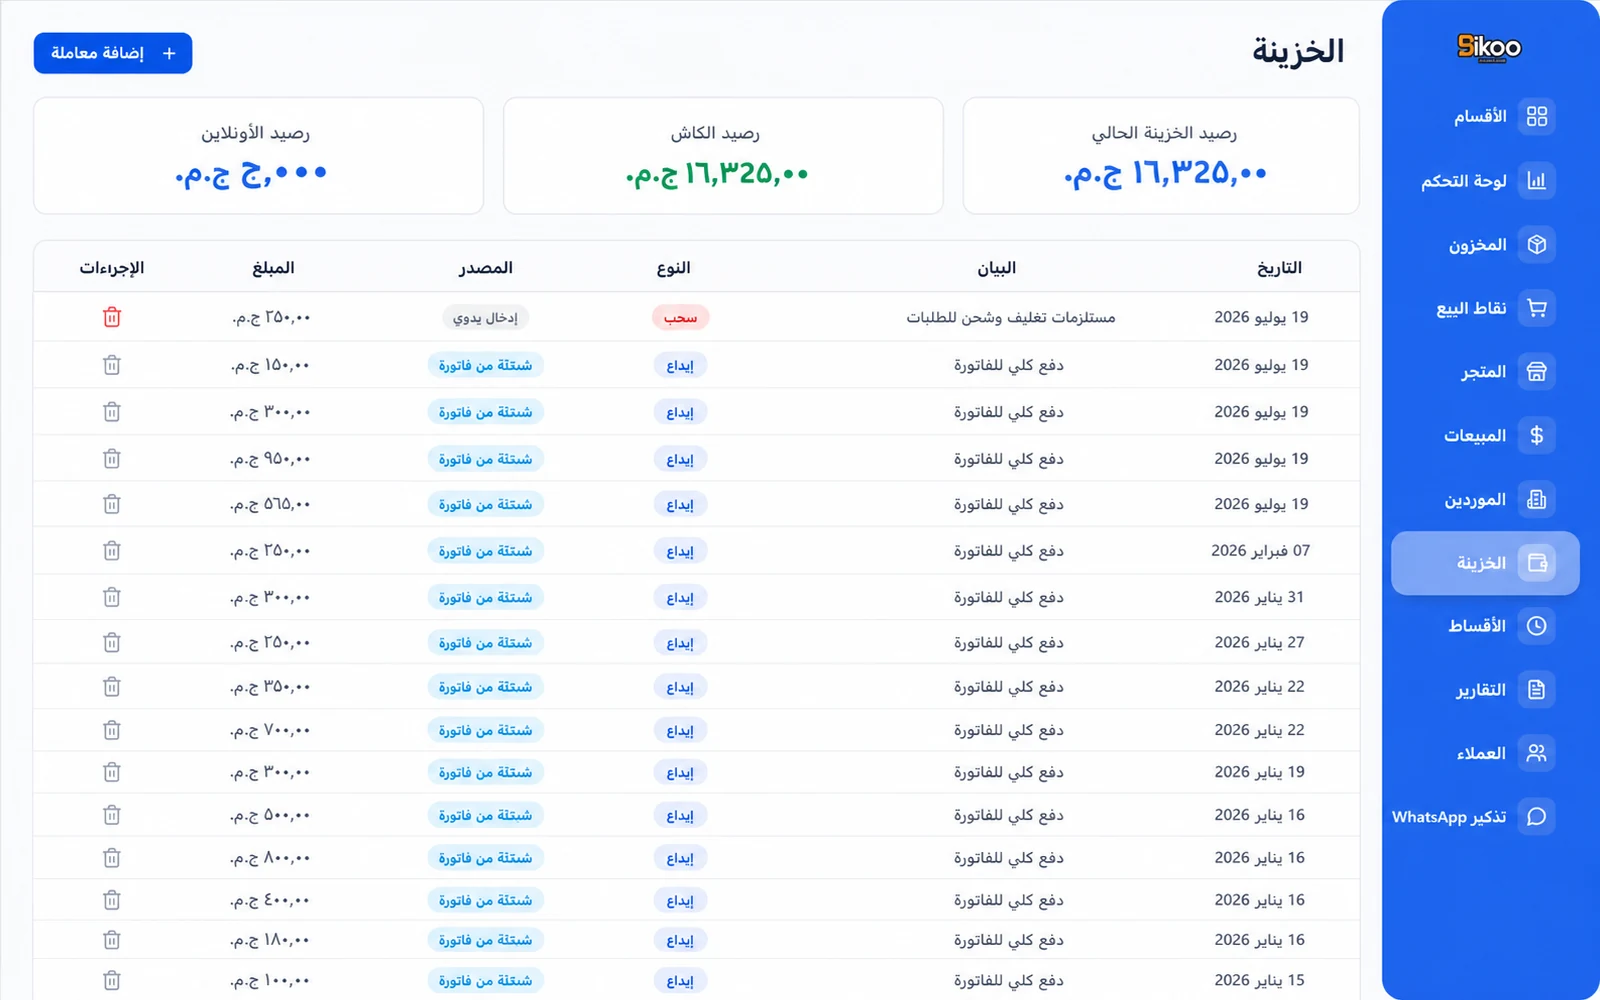
Task: Click the amount ١٨٠,٠٠ ج.م
Action: click(x=270, y=940)
